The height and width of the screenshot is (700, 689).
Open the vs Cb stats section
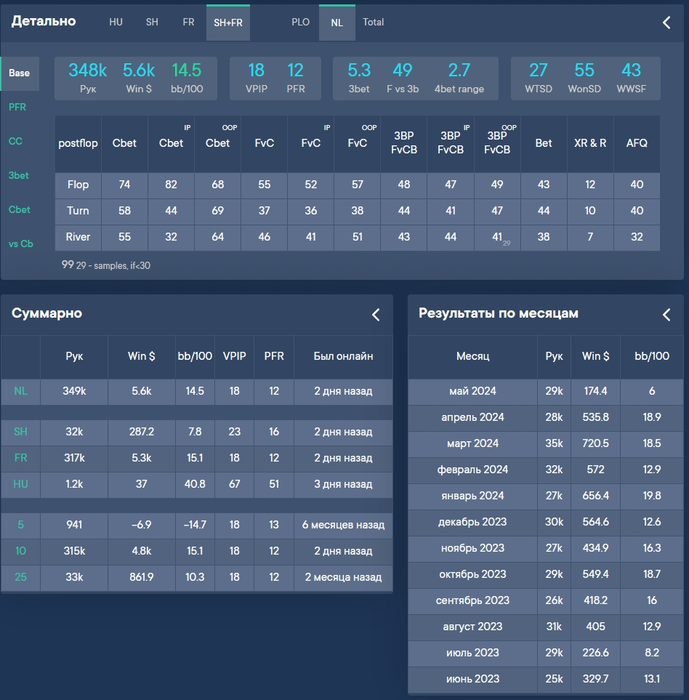pyautogui.click(x=21, y=244)
